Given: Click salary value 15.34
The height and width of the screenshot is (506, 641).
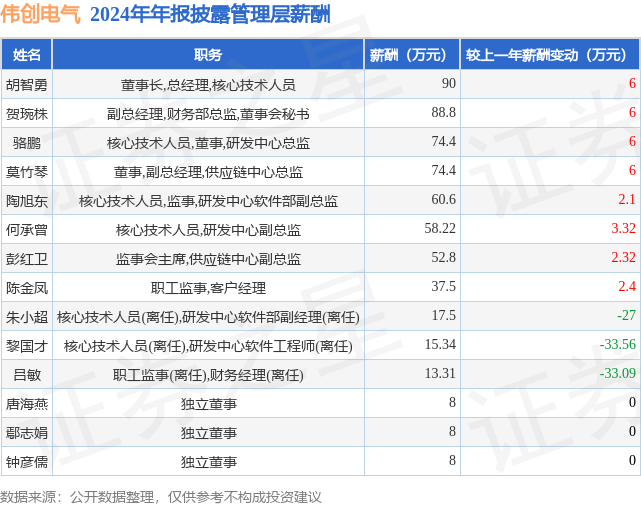Looking at the screenshot, I should pos(440,345).
